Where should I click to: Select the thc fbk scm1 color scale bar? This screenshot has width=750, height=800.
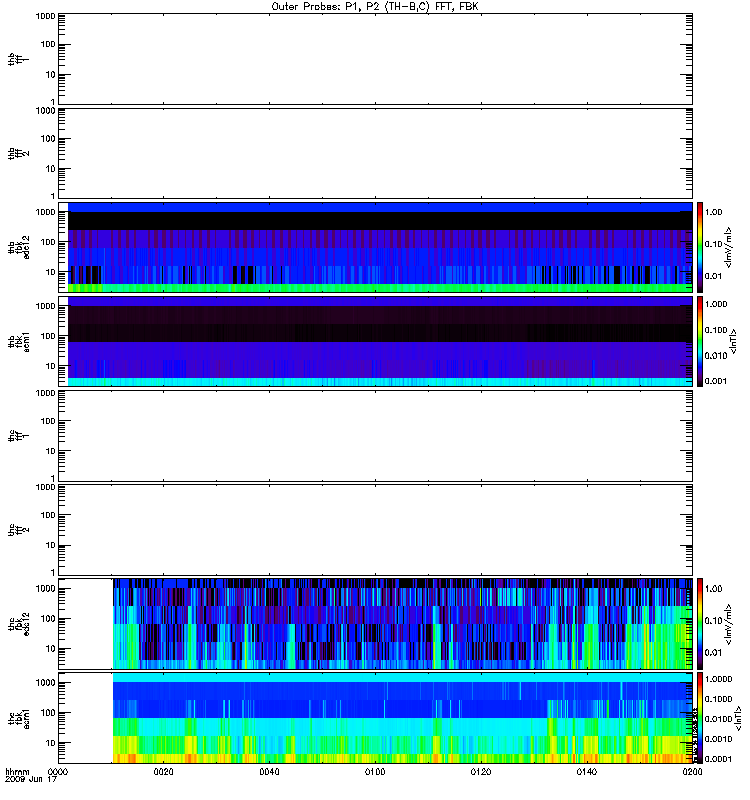pos(700,718)
